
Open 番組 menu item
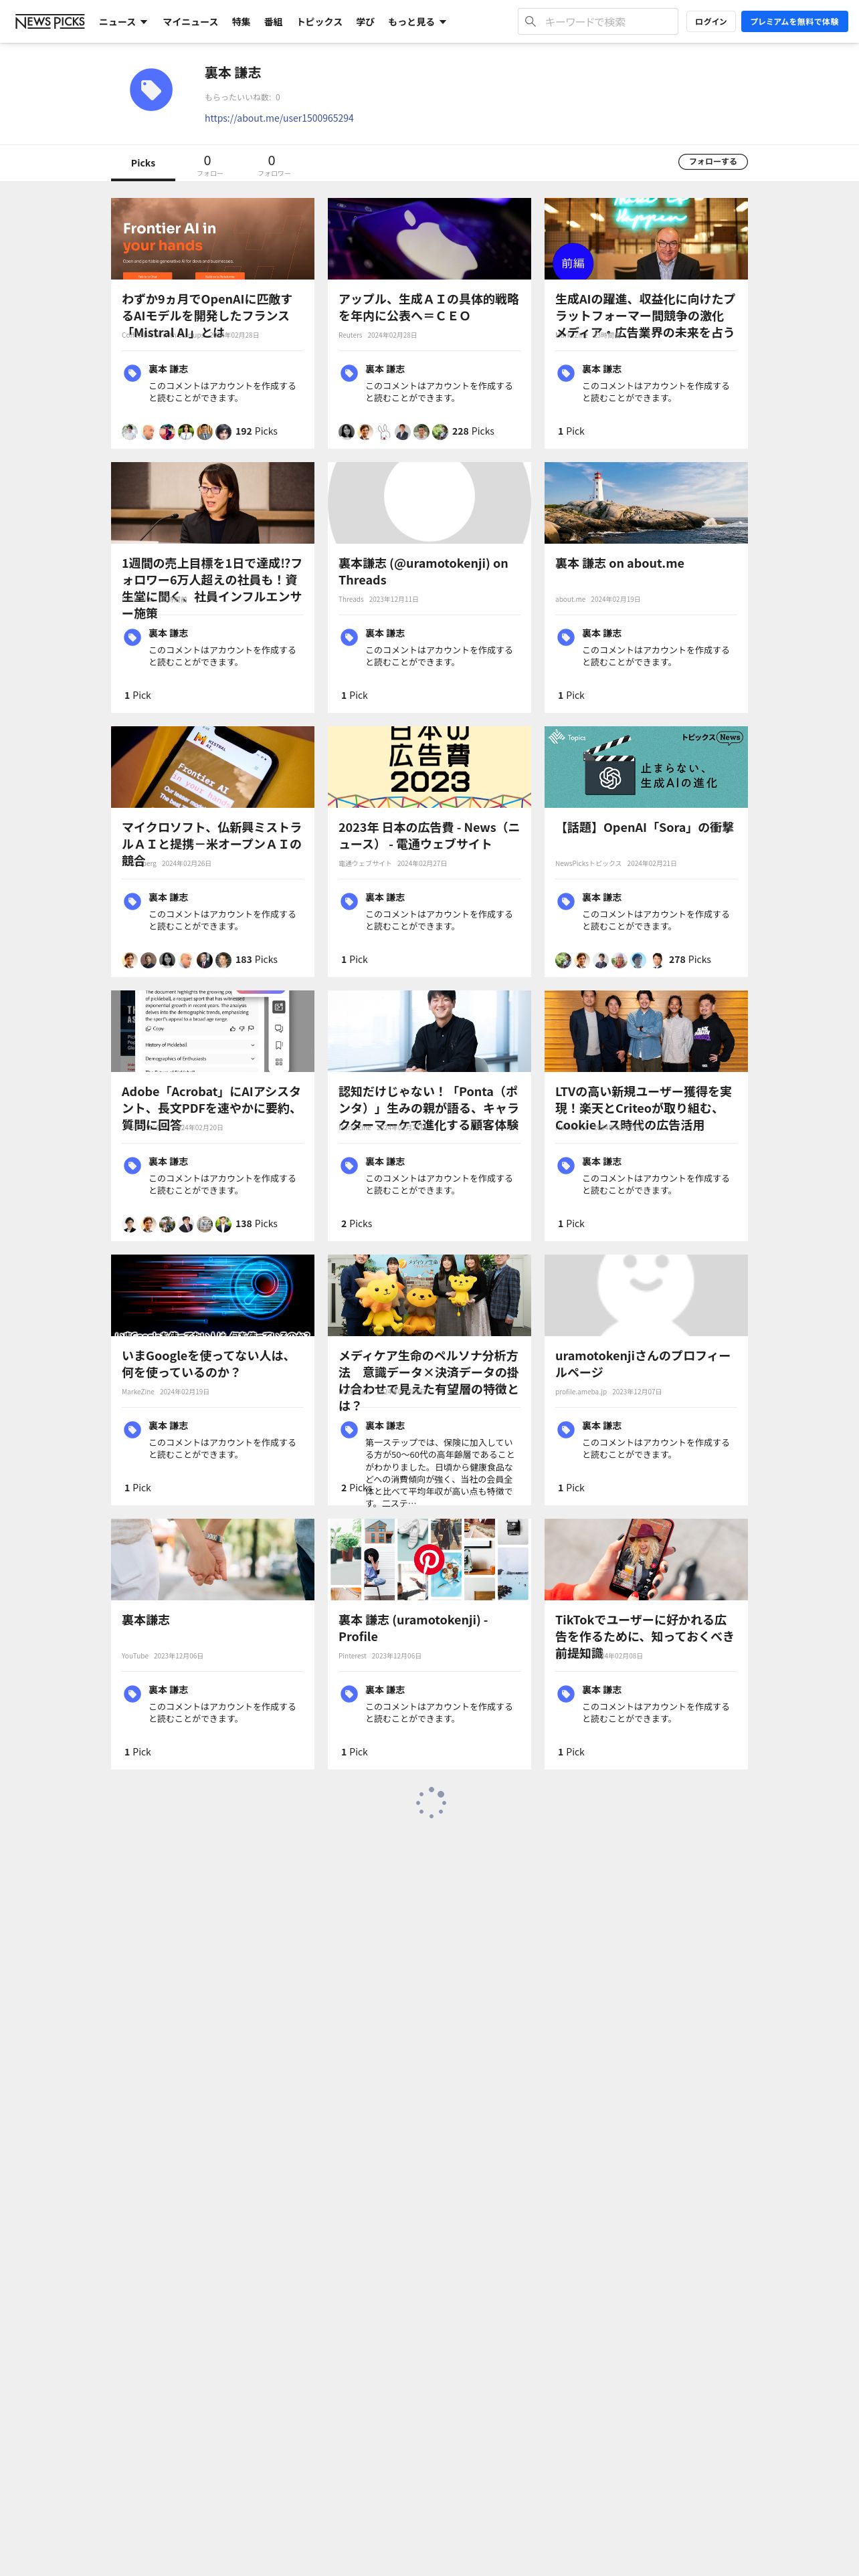[x=273, y=22]
